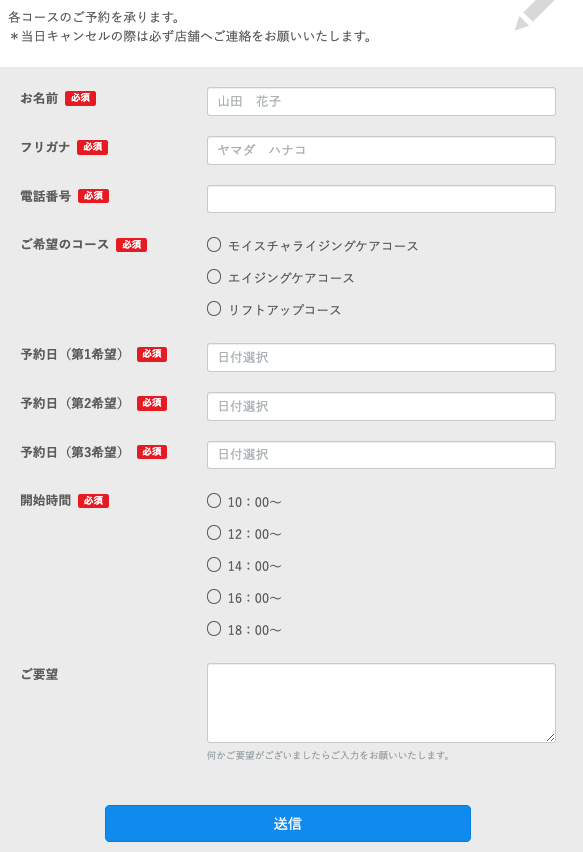The width and height of the screenshot is (583, 852).
Task: Select モイスチャライジングケアコース radio button
Action: 214,245
